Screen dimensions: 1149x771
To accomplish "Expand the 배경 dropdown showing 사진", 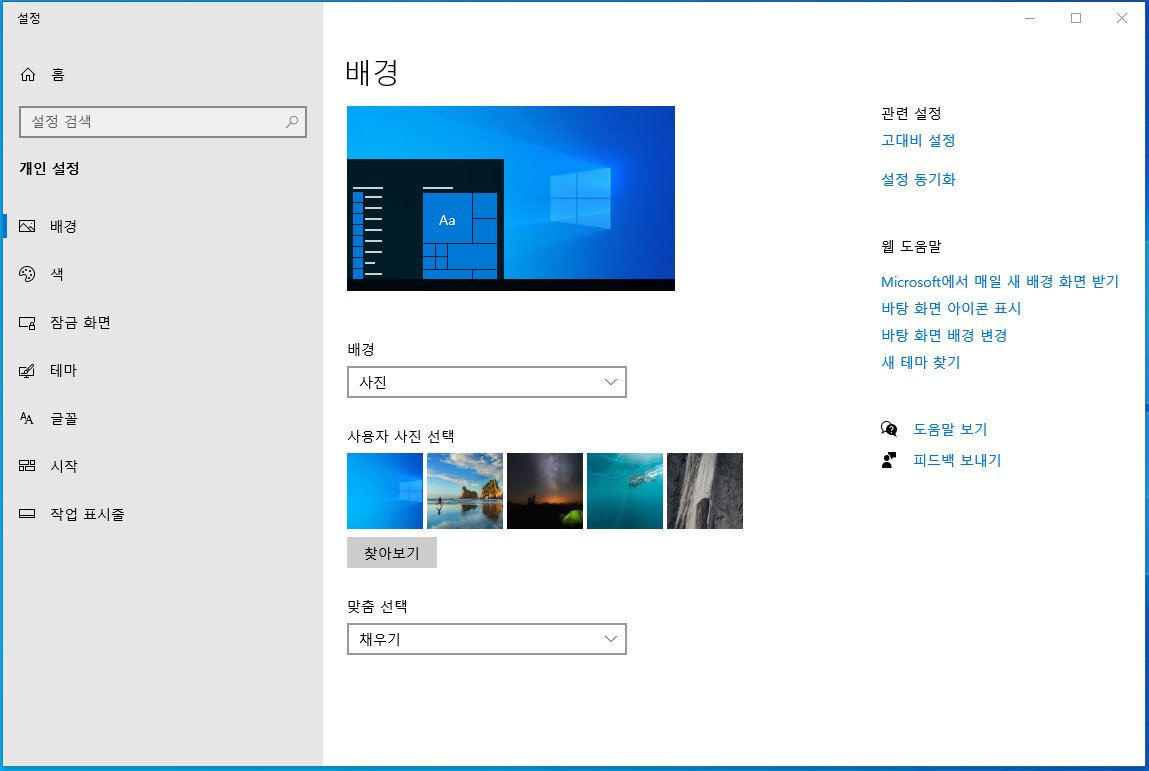I will pos(487,382).
